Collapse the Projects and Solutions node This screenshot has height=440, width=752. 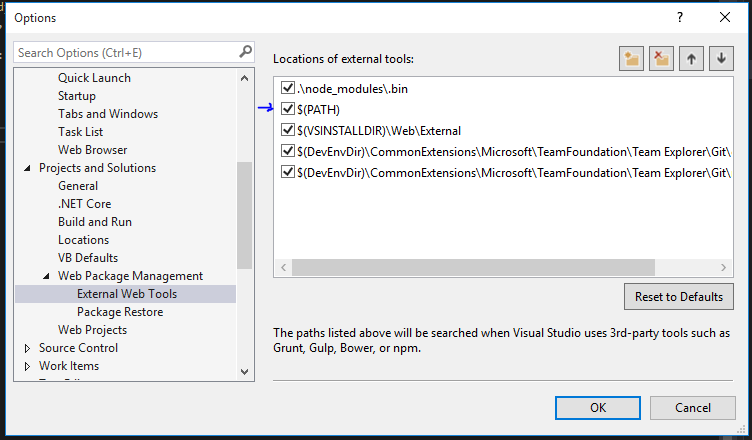pos(27,168)
